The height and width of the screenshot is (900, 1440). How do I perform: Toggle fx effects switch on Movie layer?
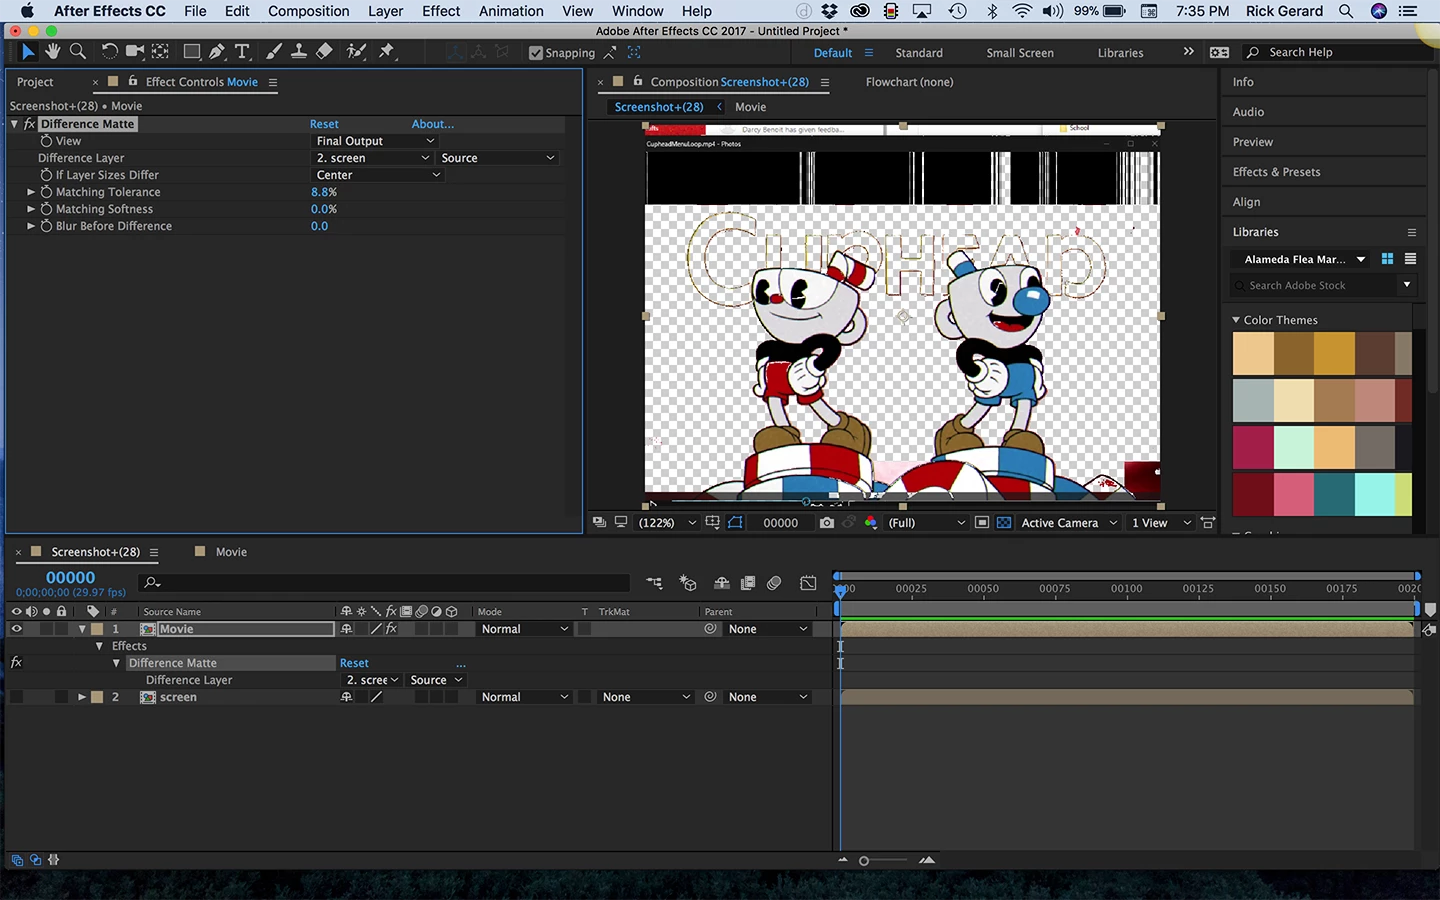click(x=391, y=629)
